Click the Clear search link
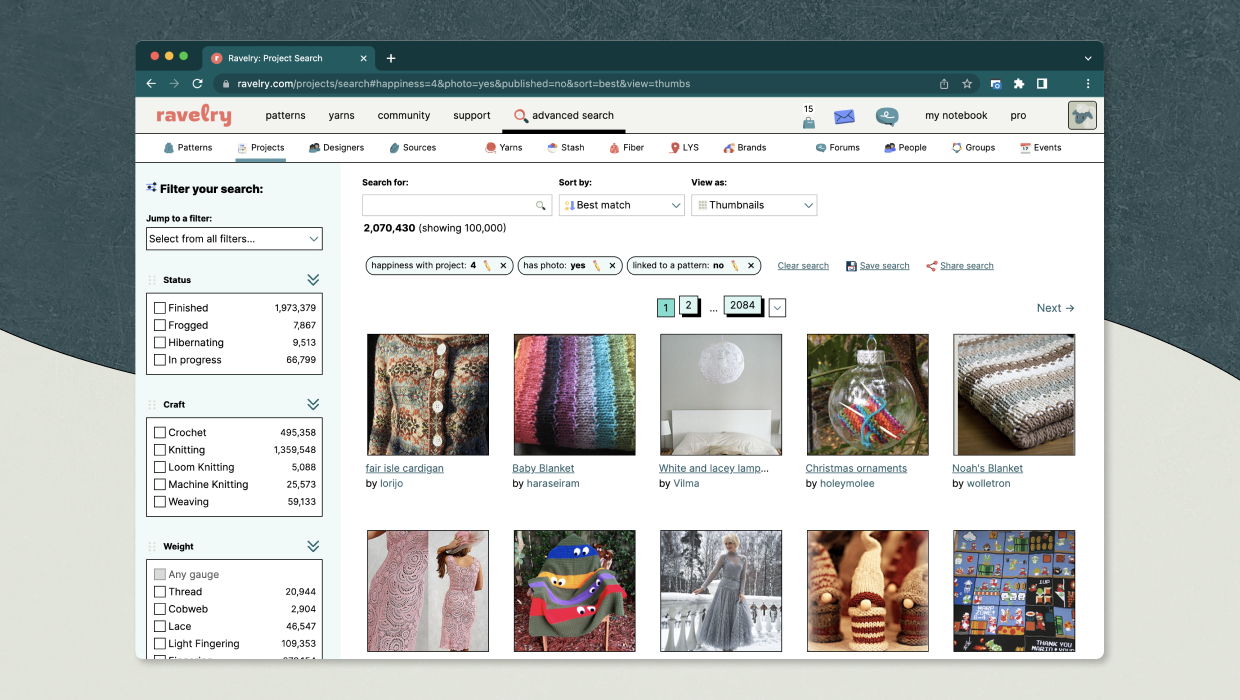1240x700 pixels. point(803,265)
